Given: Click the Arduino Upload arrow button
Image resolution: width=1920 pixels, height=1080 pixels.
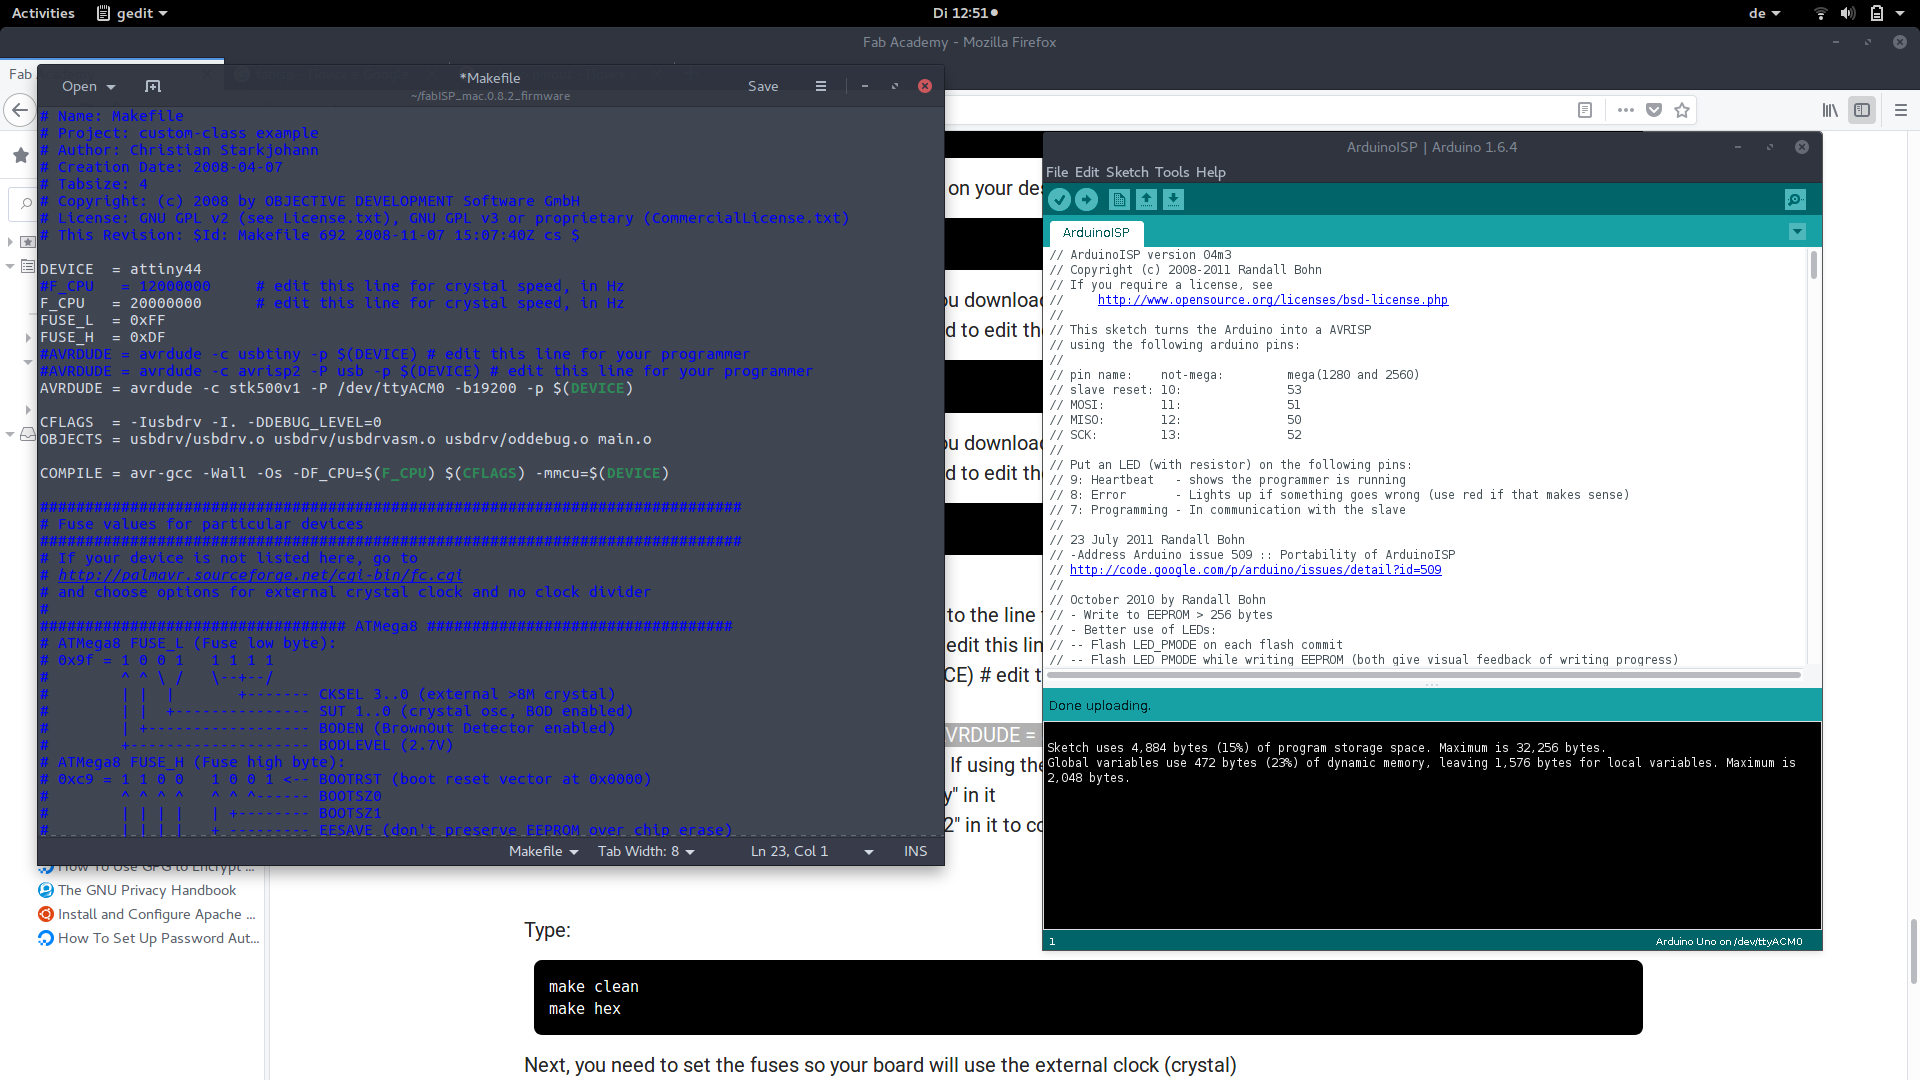Looking at the screenshot, I should (1087, 200).
